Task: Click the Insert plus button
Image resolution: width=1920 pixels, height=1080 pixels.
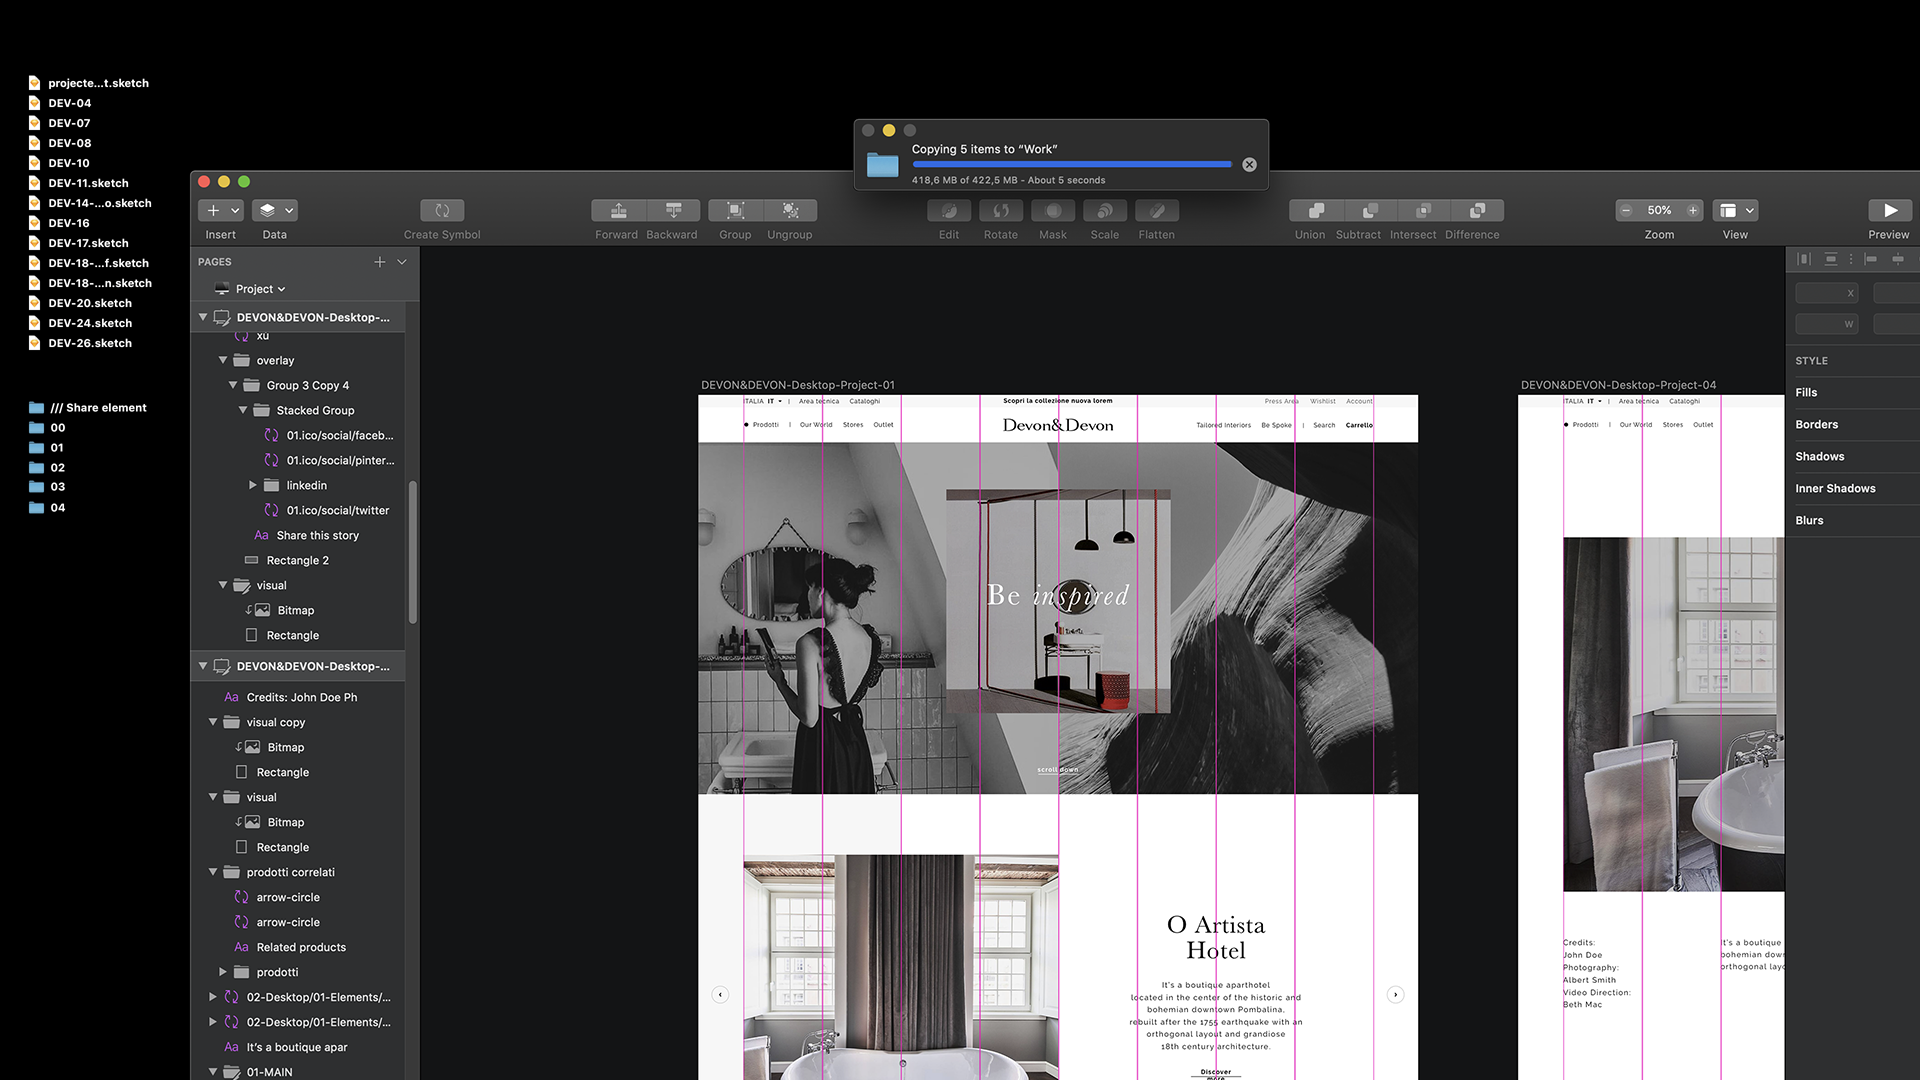Action: click(x=213, y=210)
